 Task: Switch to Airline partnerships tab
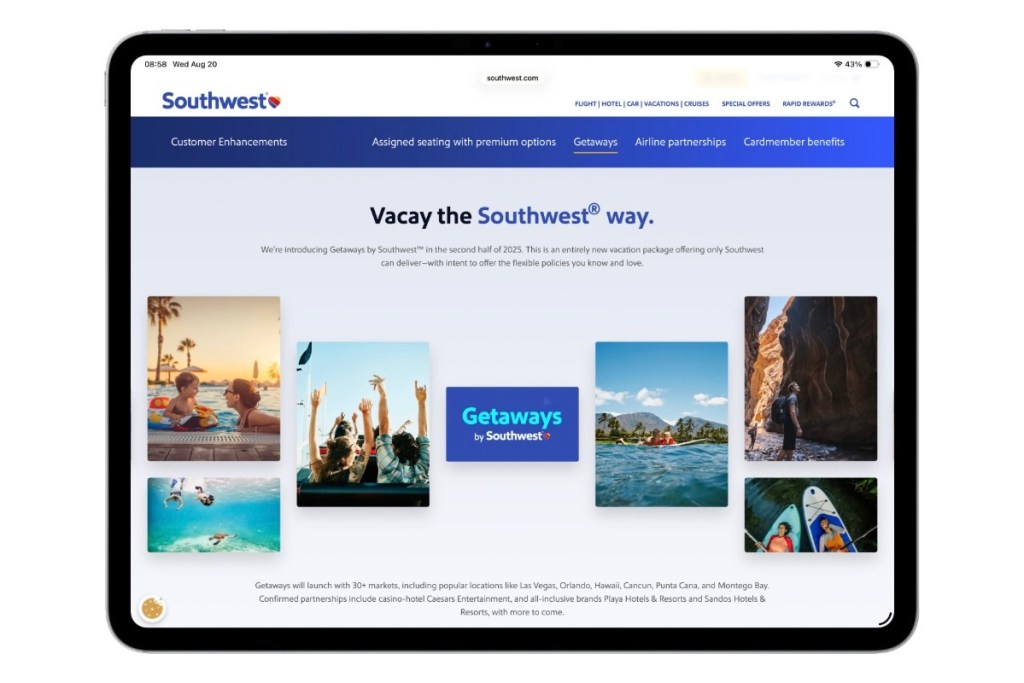coord(680,142)
